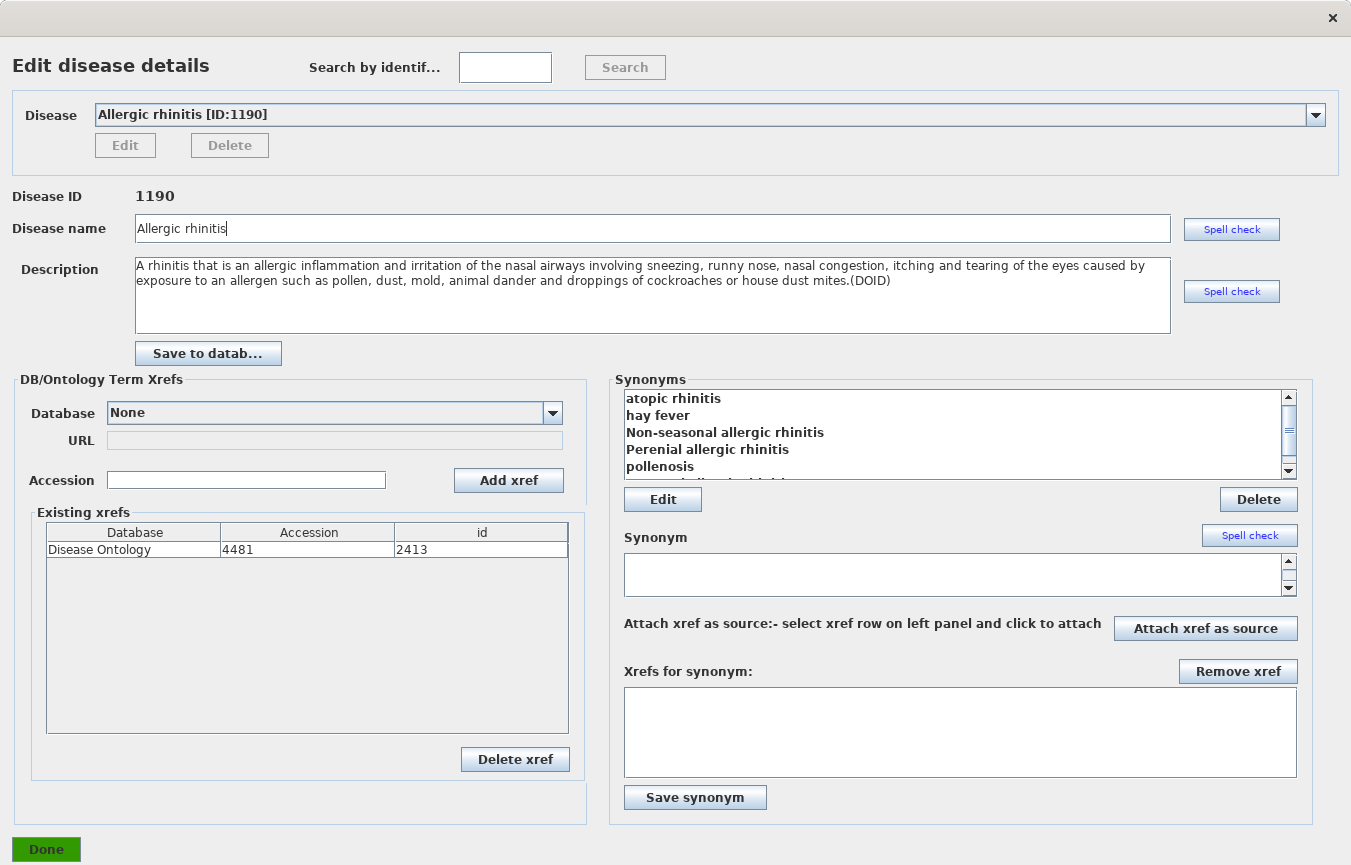
Task: Click the Remove xref button
Action: tap(1238, 672)
